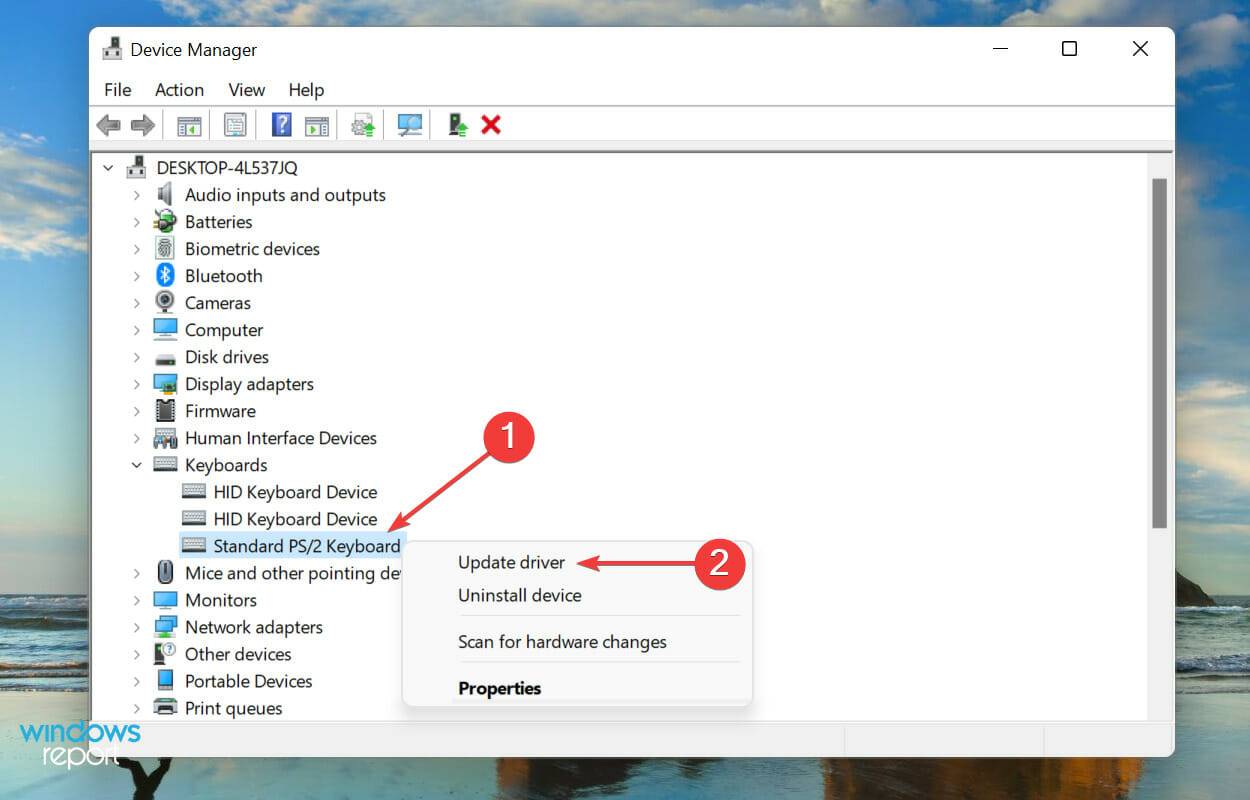
Task: Click the Scan for hardware changes toolbar icon
Action: pos(409,124)
